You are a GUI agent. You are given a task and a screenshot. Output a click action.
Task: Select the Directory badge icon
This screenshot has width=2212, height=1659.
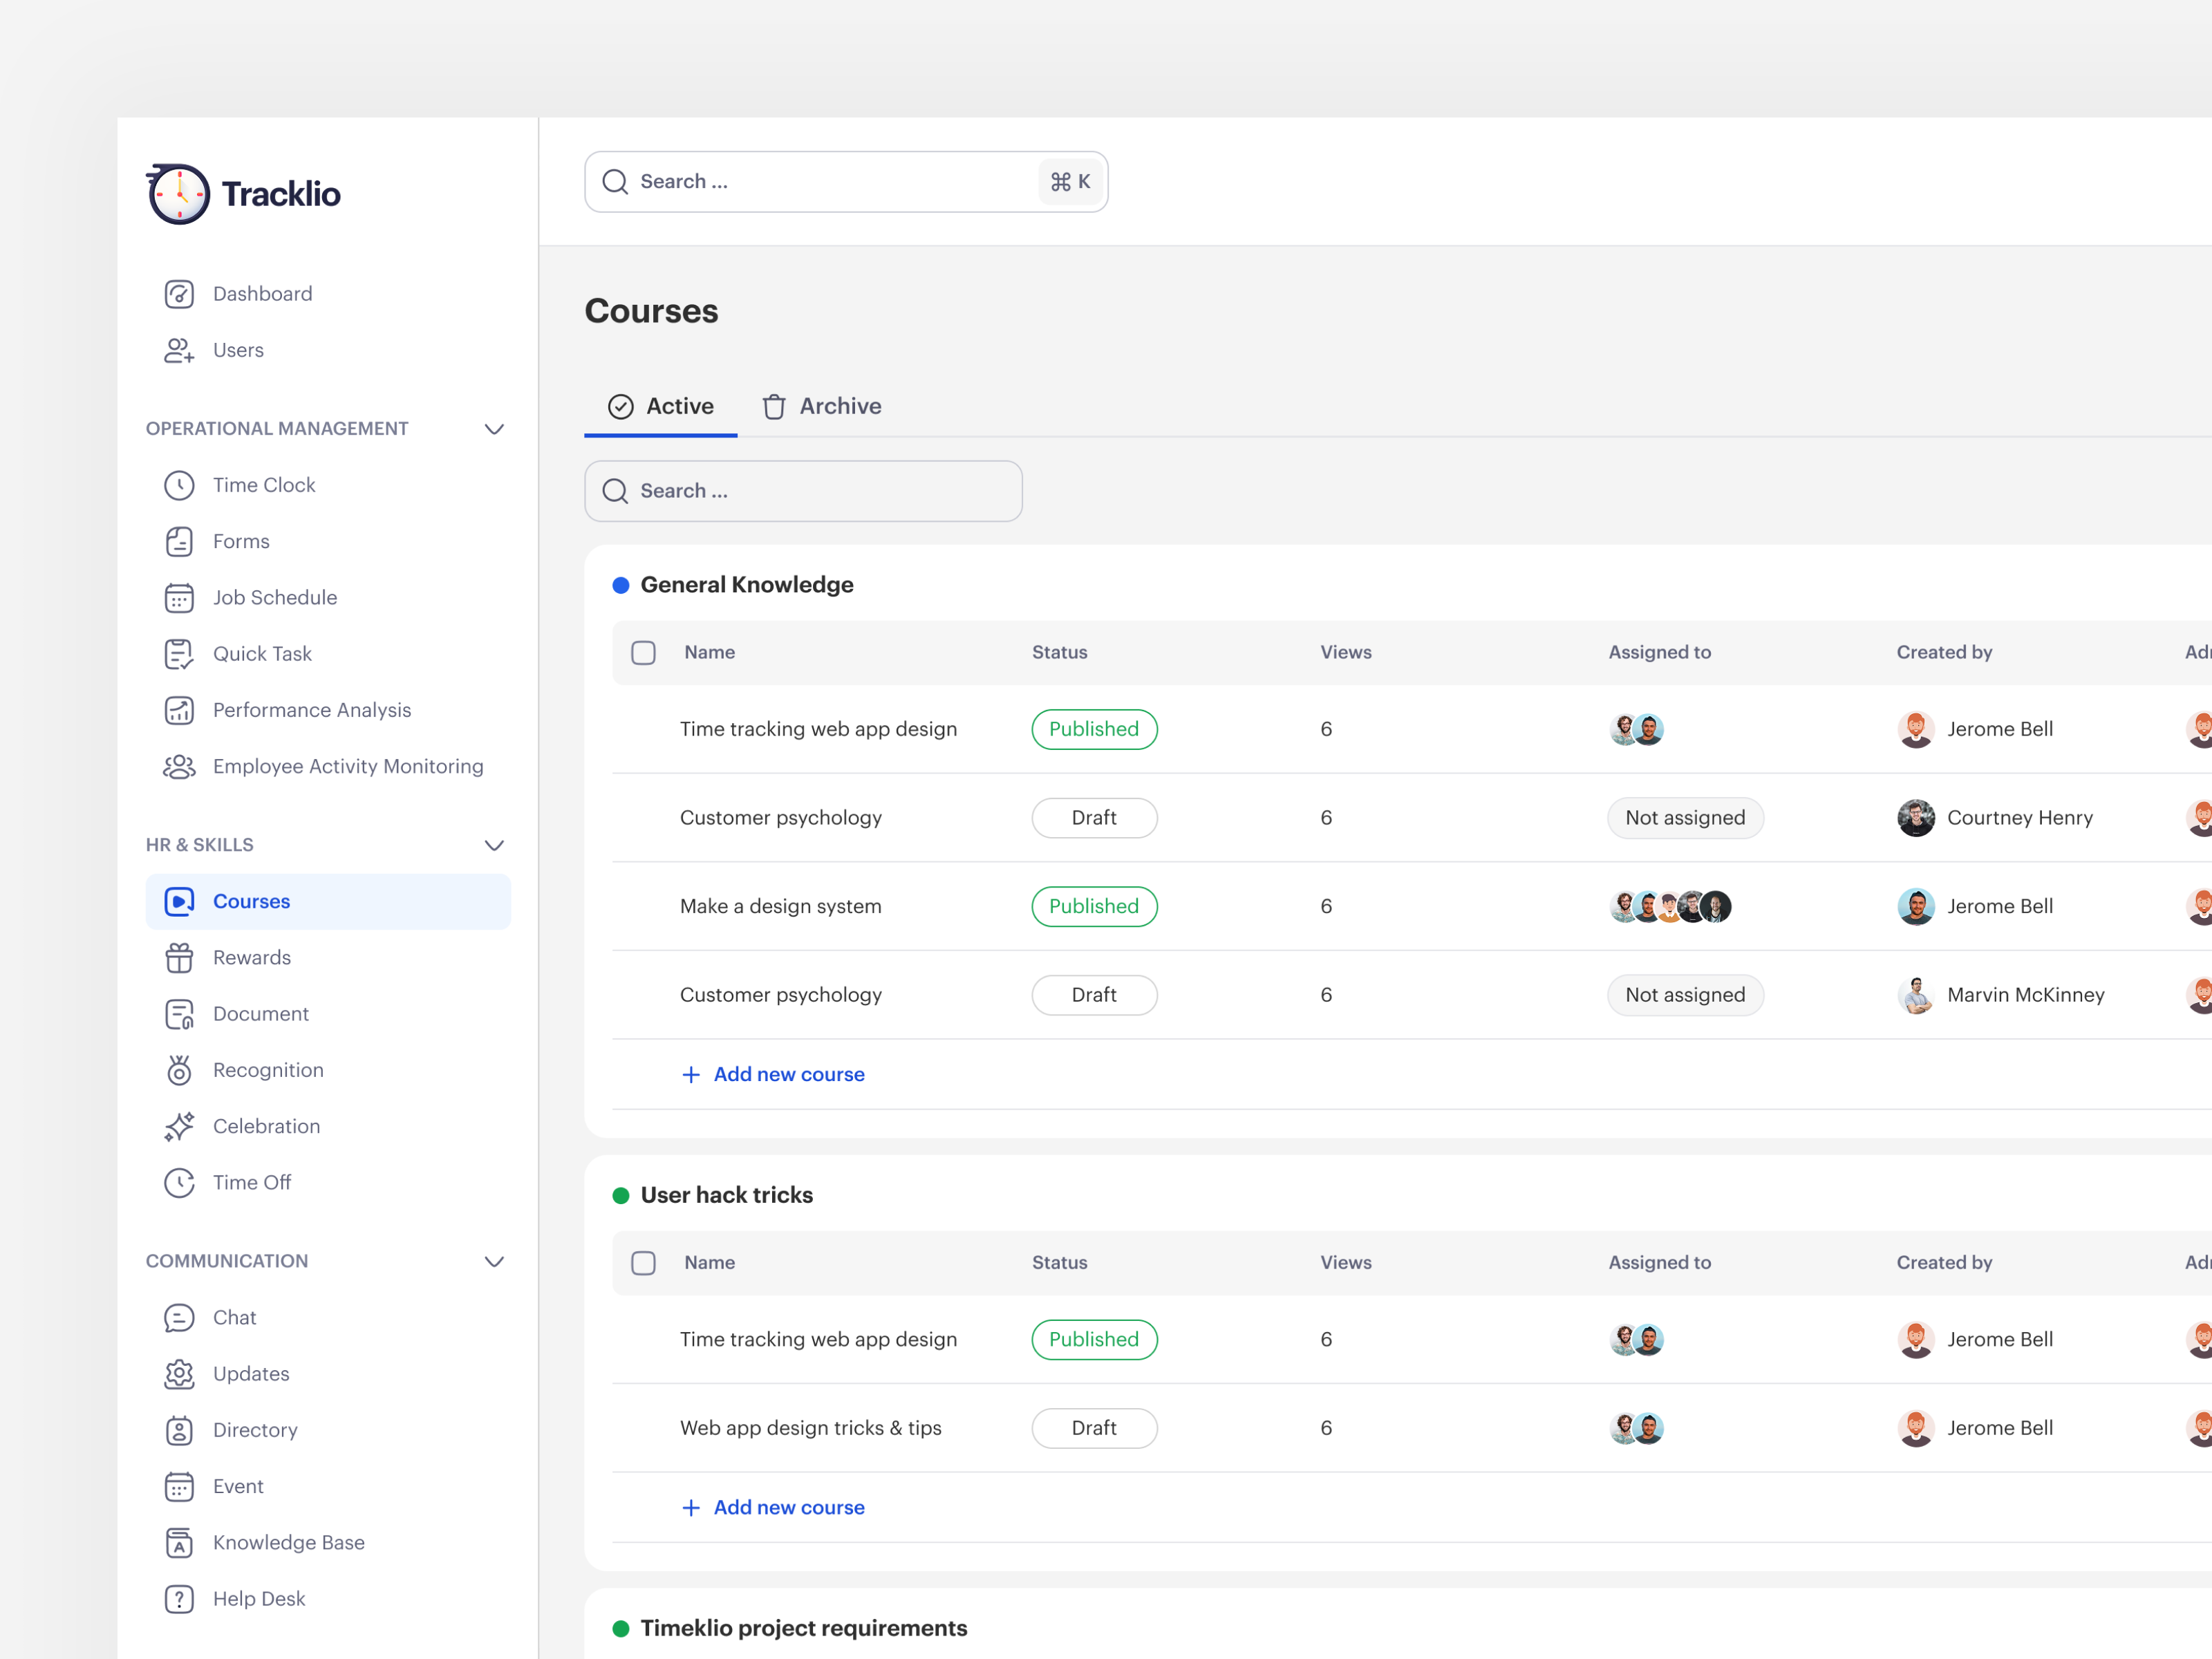pos(179,1430)
